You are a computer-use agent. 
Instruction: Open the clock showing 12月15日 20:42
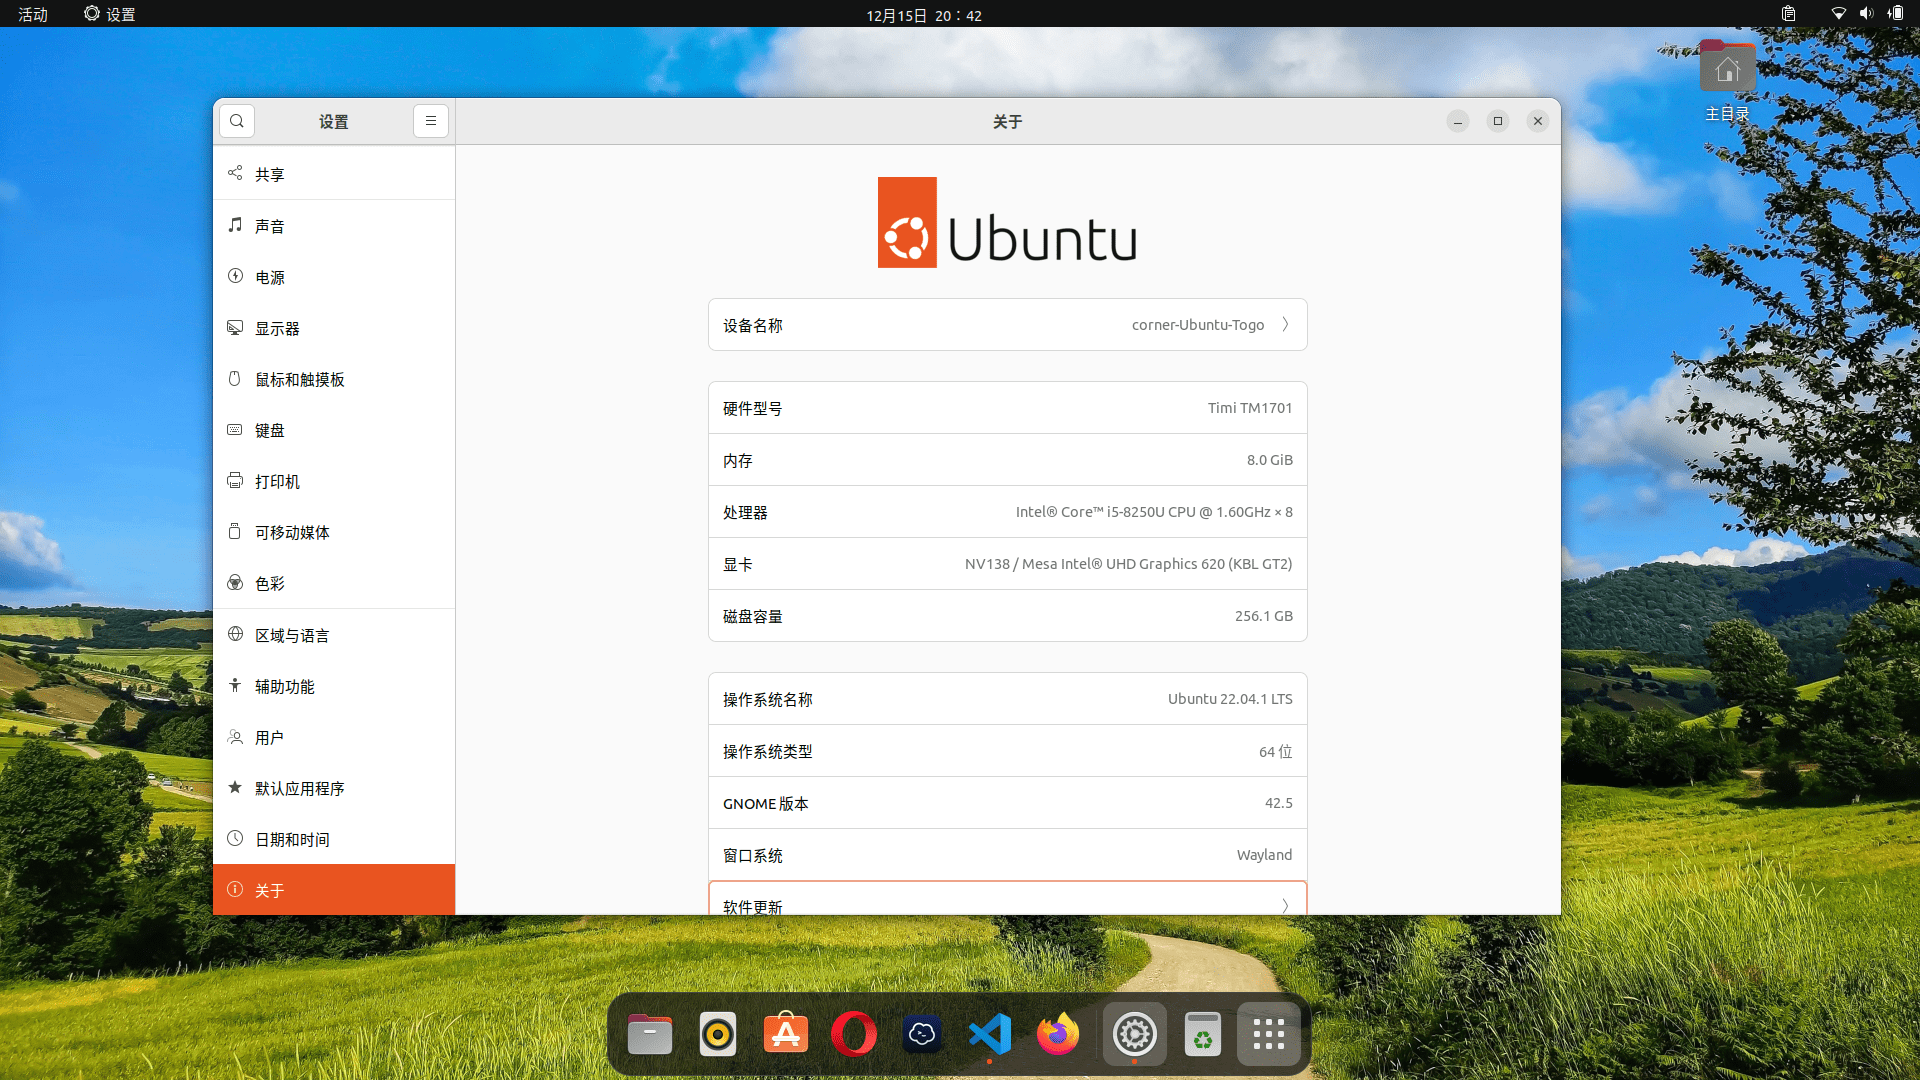(924, 15)
